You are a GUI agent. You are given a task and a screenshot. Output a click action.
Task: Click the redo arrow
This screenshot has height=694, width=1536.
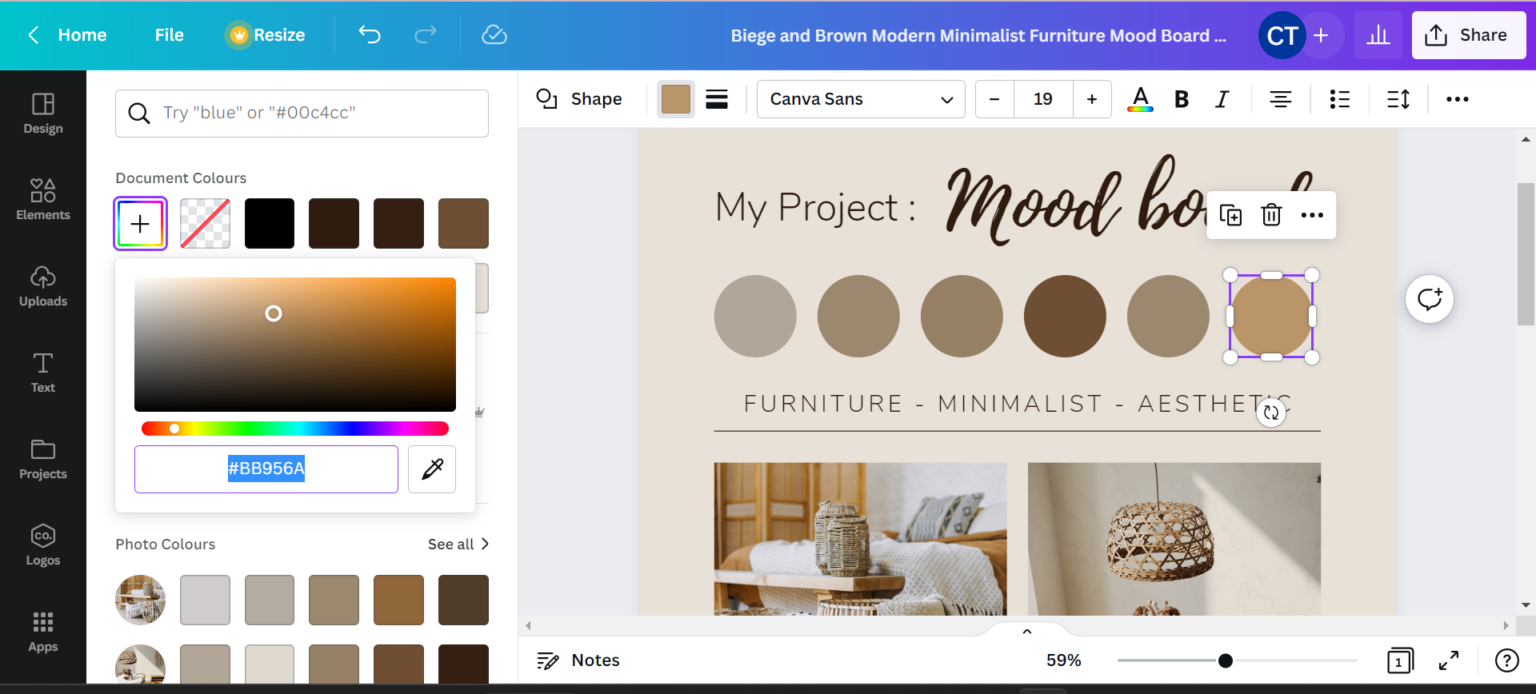tap(425, 35)
